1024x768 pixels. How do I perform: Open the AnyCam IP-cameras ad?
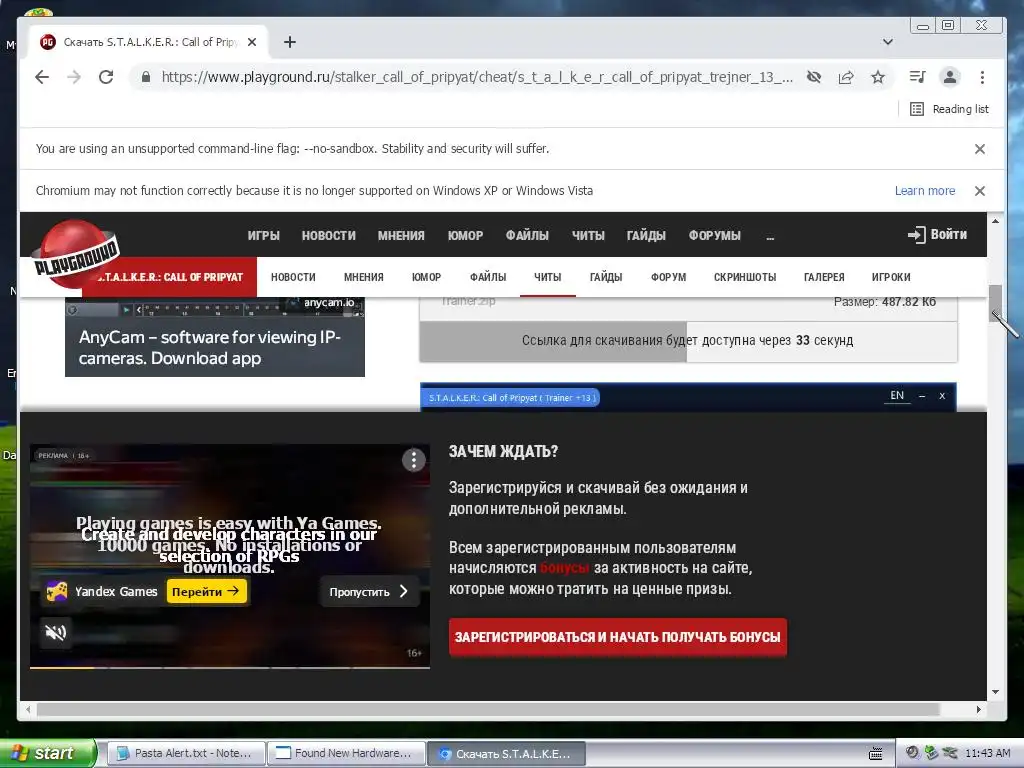tap(215, 337)
